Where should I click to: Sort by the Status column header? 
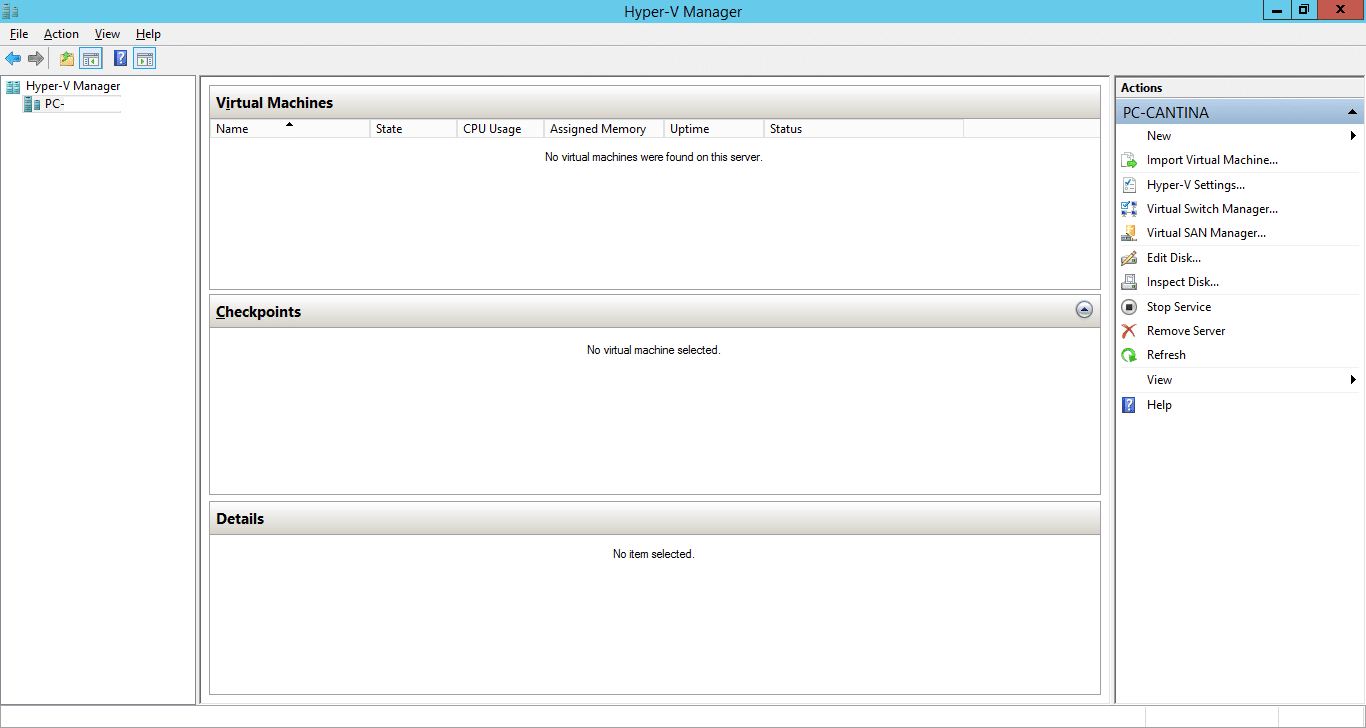click(x=863, y=129)
